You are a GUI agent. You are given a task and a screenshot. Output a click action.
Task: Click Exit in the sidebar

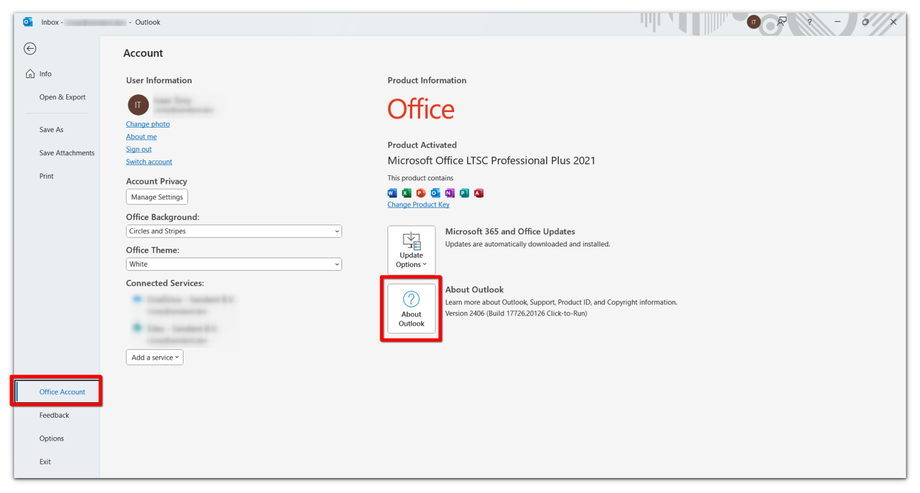click(45, 462)
